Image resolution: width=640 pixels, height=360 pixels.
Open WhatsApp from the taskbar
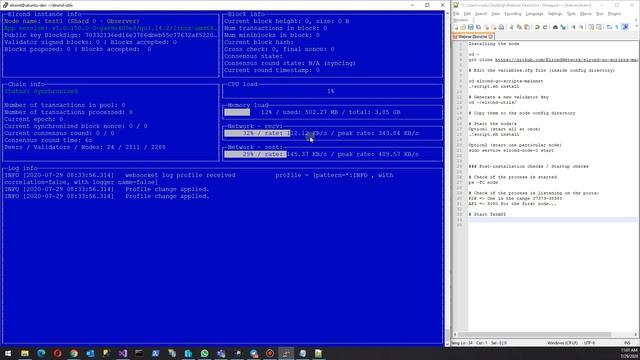[x=204, y=353]
